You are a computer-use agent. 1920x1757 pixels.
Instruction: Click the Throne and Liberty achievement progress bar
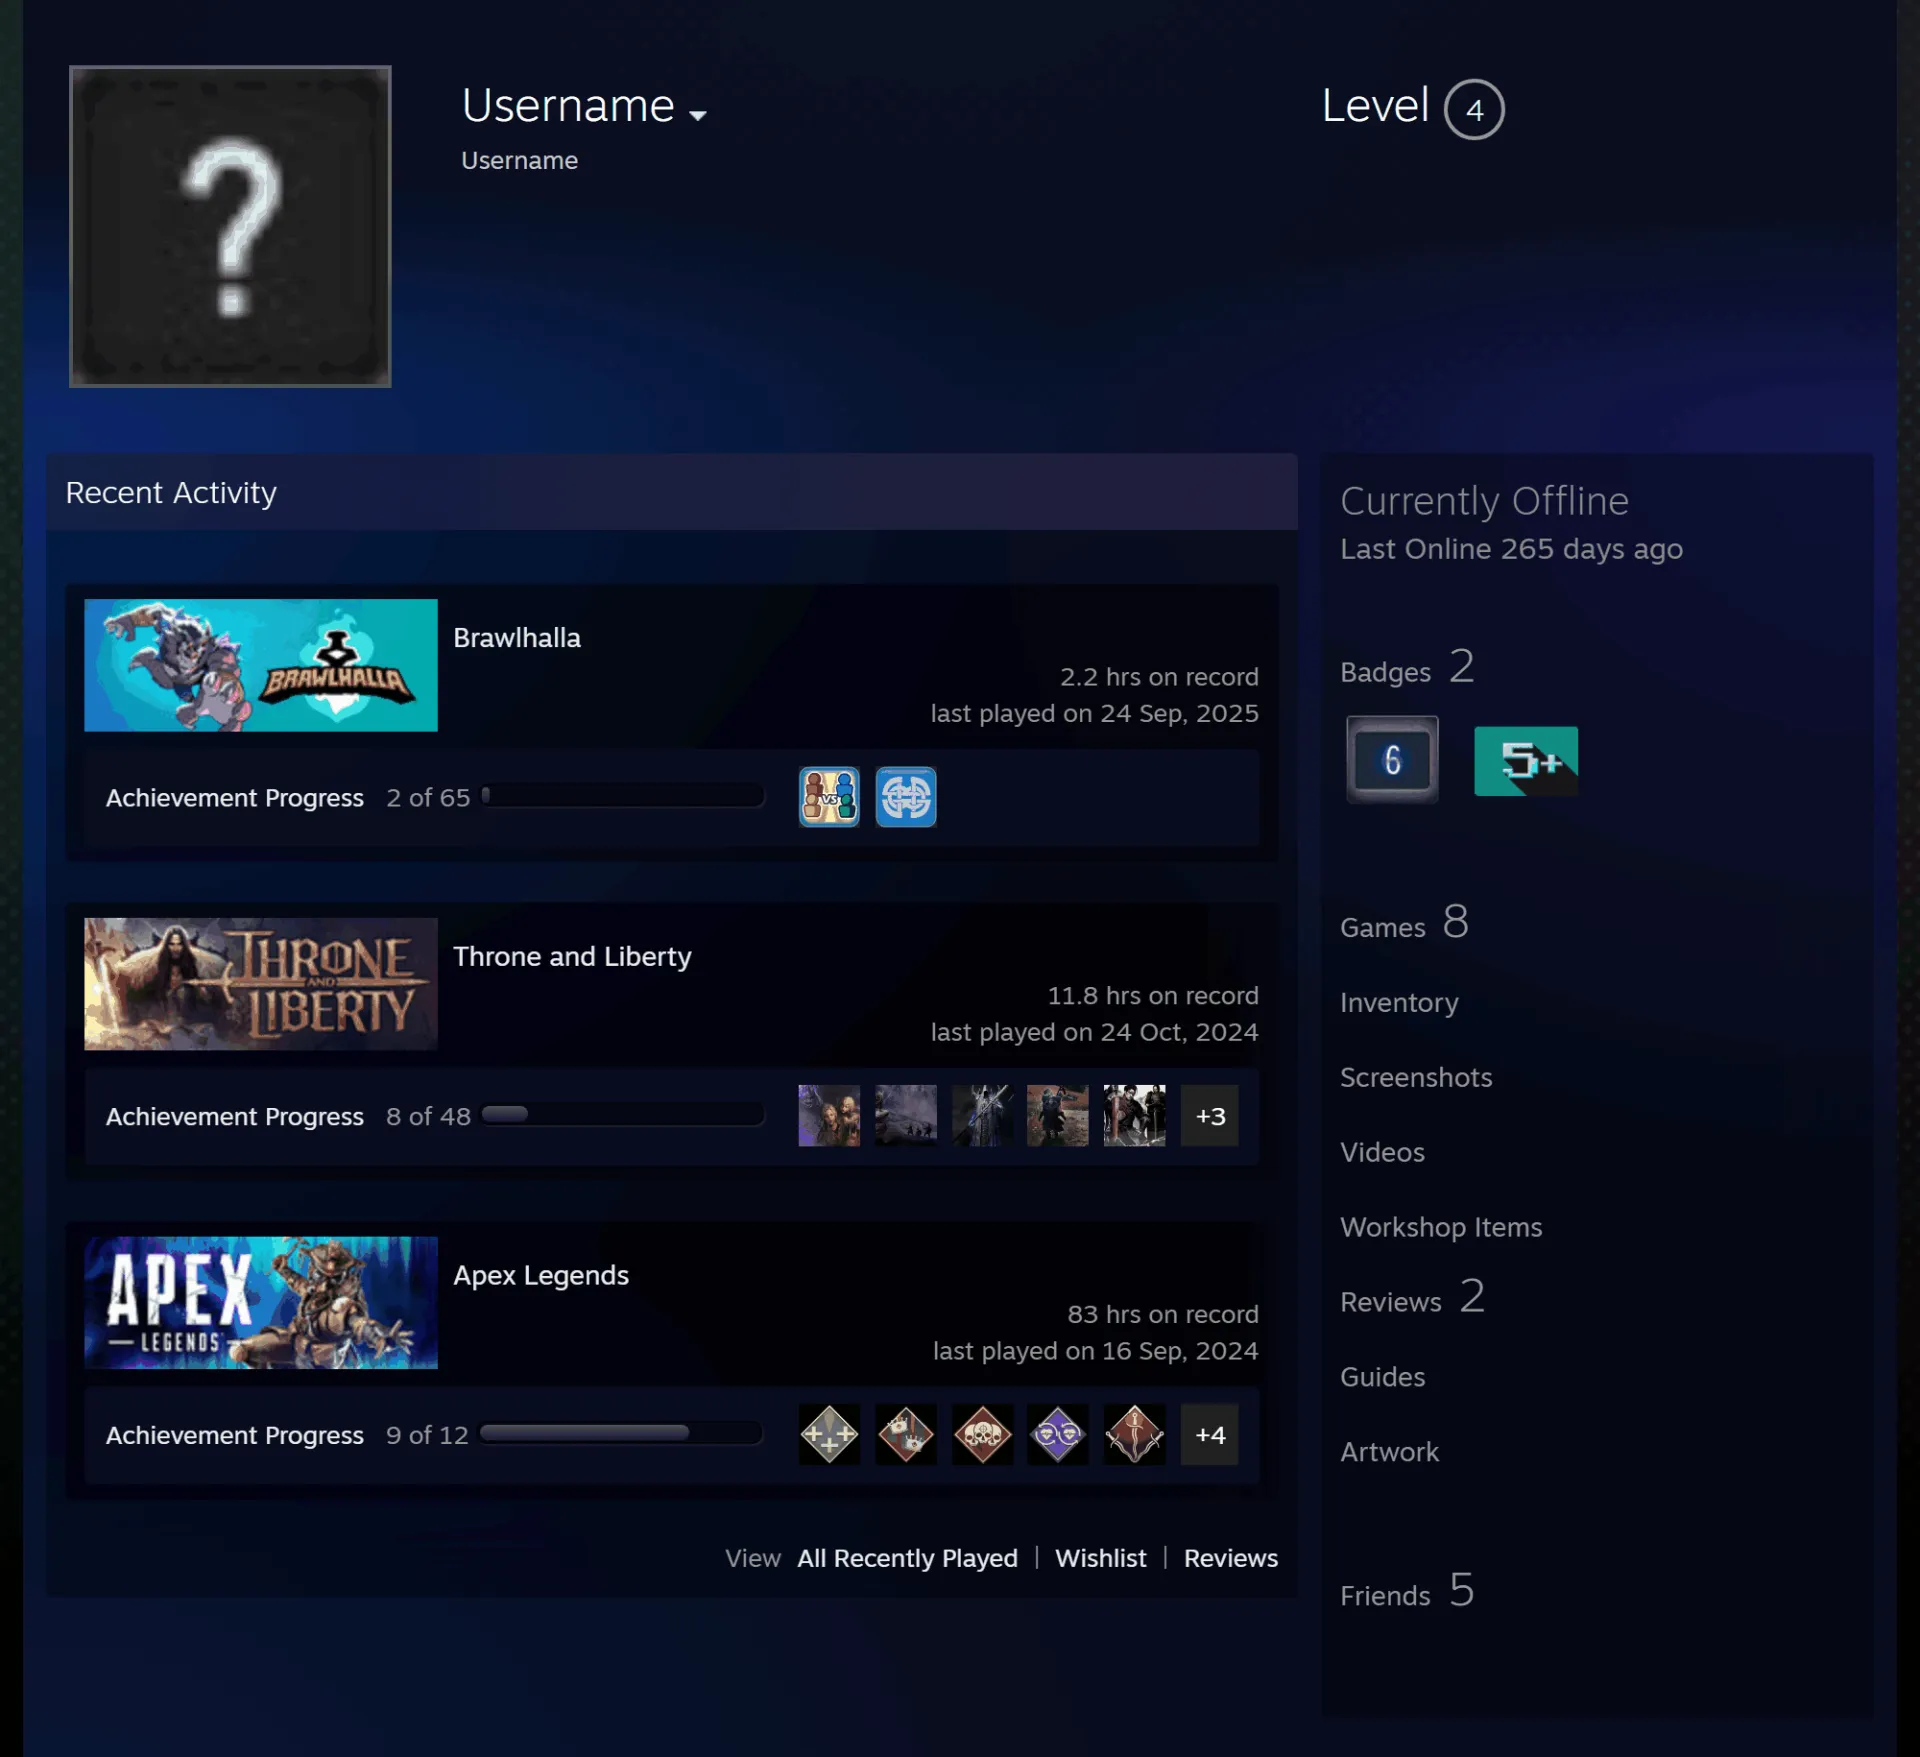(x=622, y=1114)
